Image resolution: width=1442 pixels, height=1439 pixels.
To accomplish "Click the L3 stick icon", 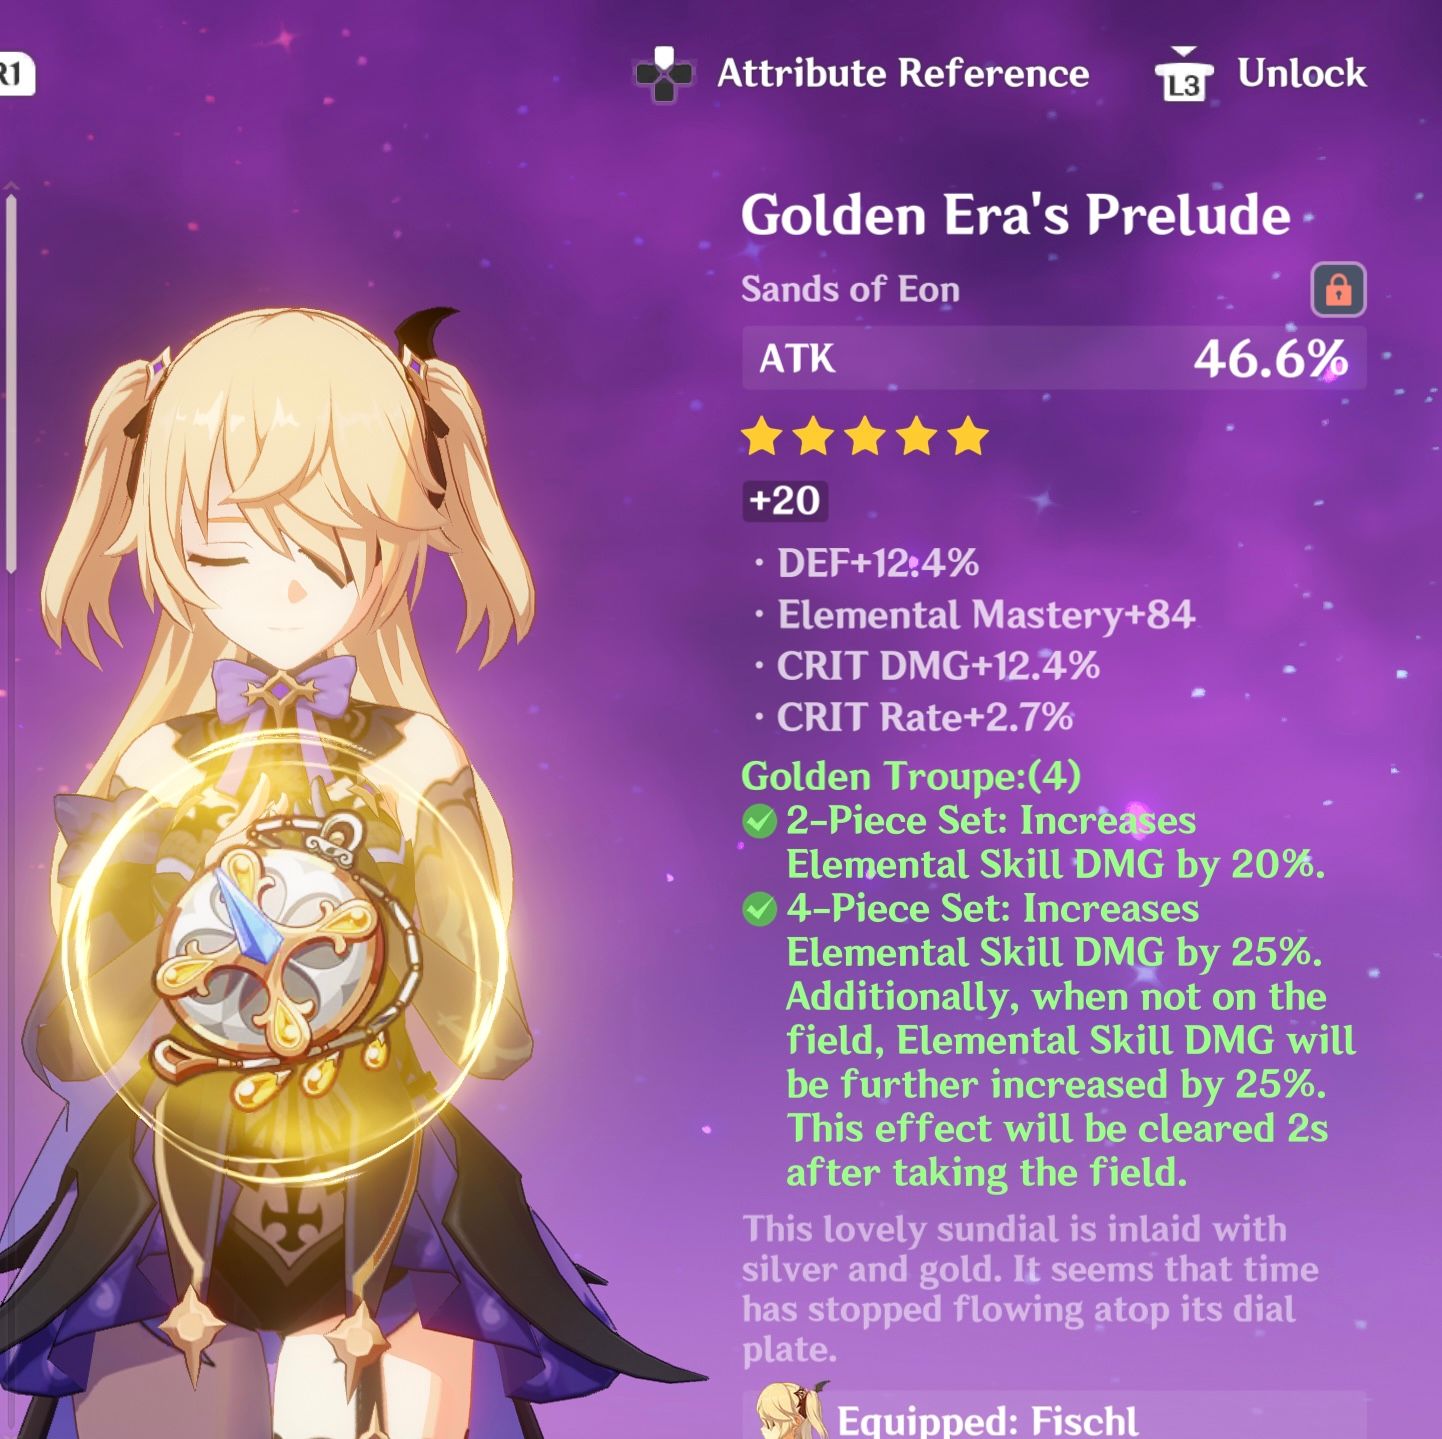I will pyautogui.click(x=1183, y=75).
